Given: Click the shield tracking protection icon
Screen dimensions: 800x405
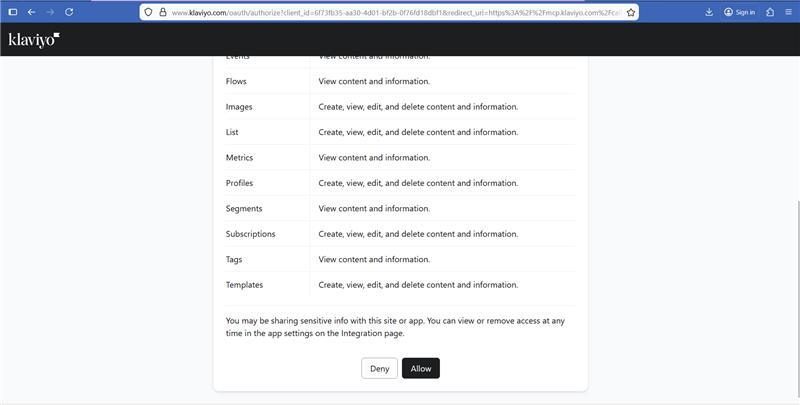Looking at the screenshot, I should coord(149,12).
